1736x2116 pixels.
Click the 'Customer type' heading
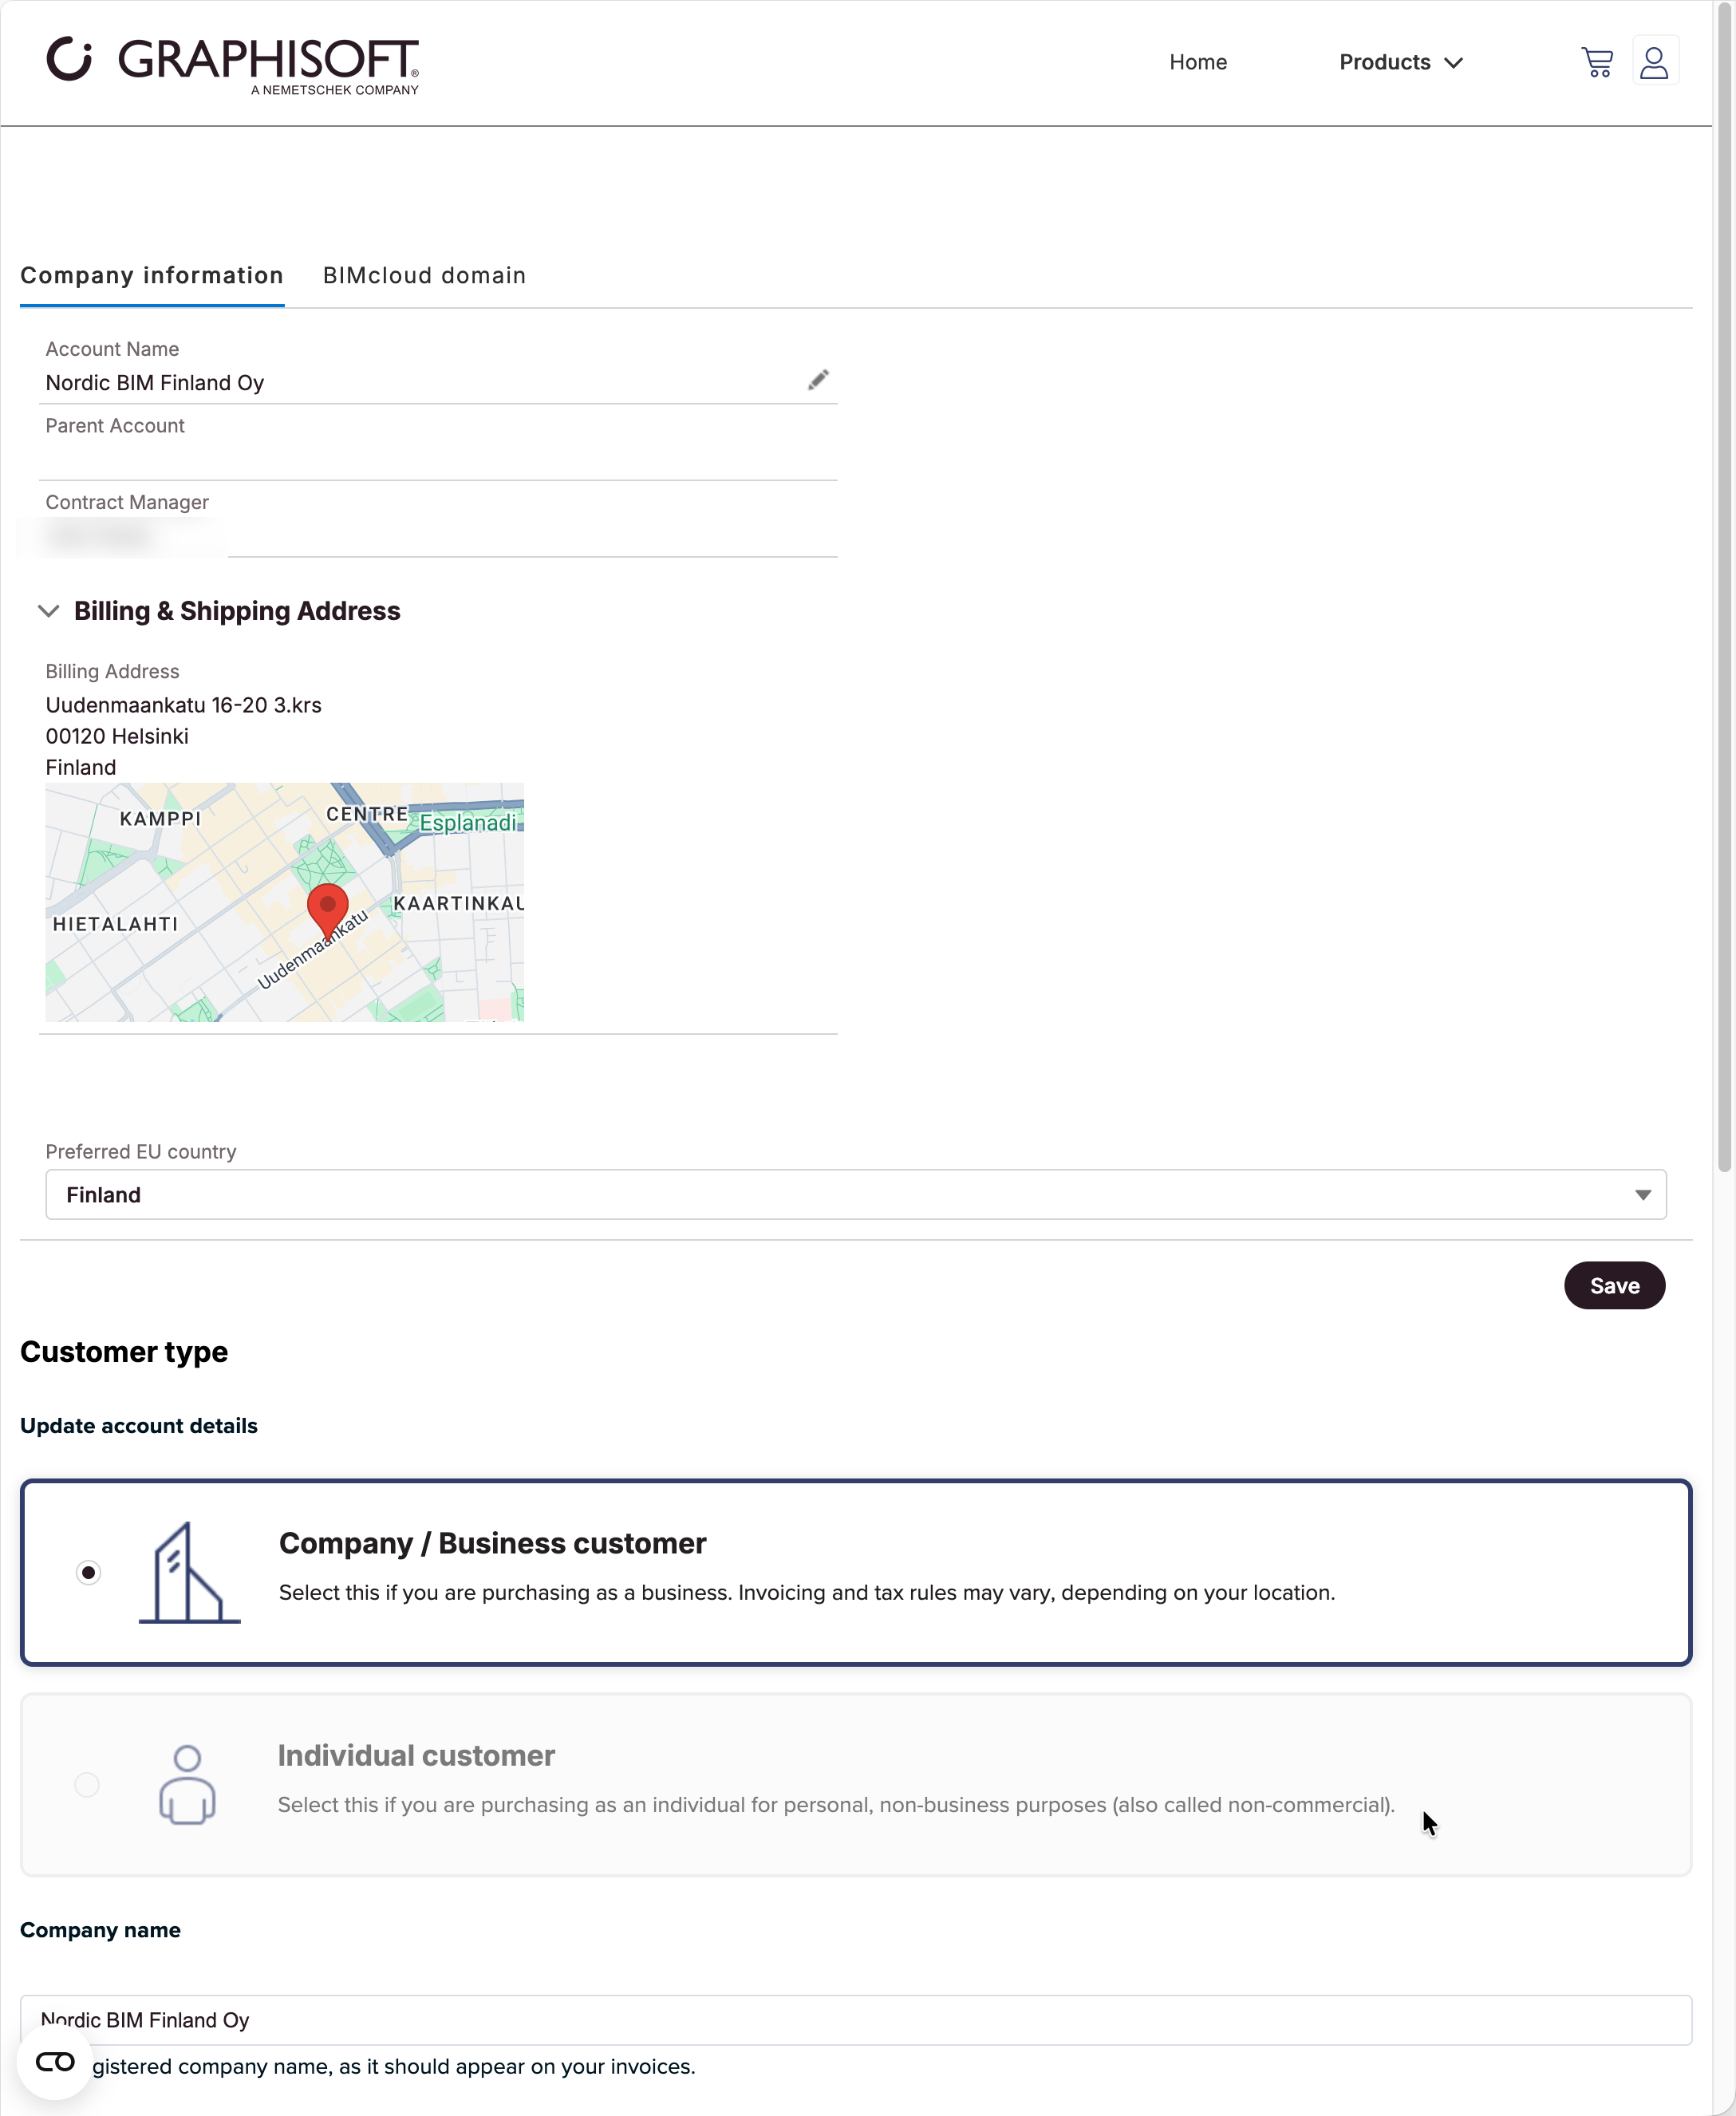point(124,1352)
